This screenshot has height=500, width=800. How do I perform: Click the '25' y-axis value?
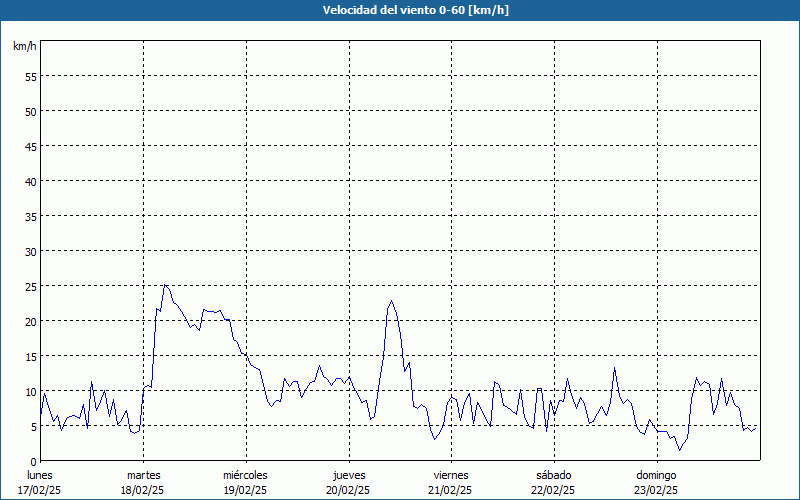click(31, 287)
